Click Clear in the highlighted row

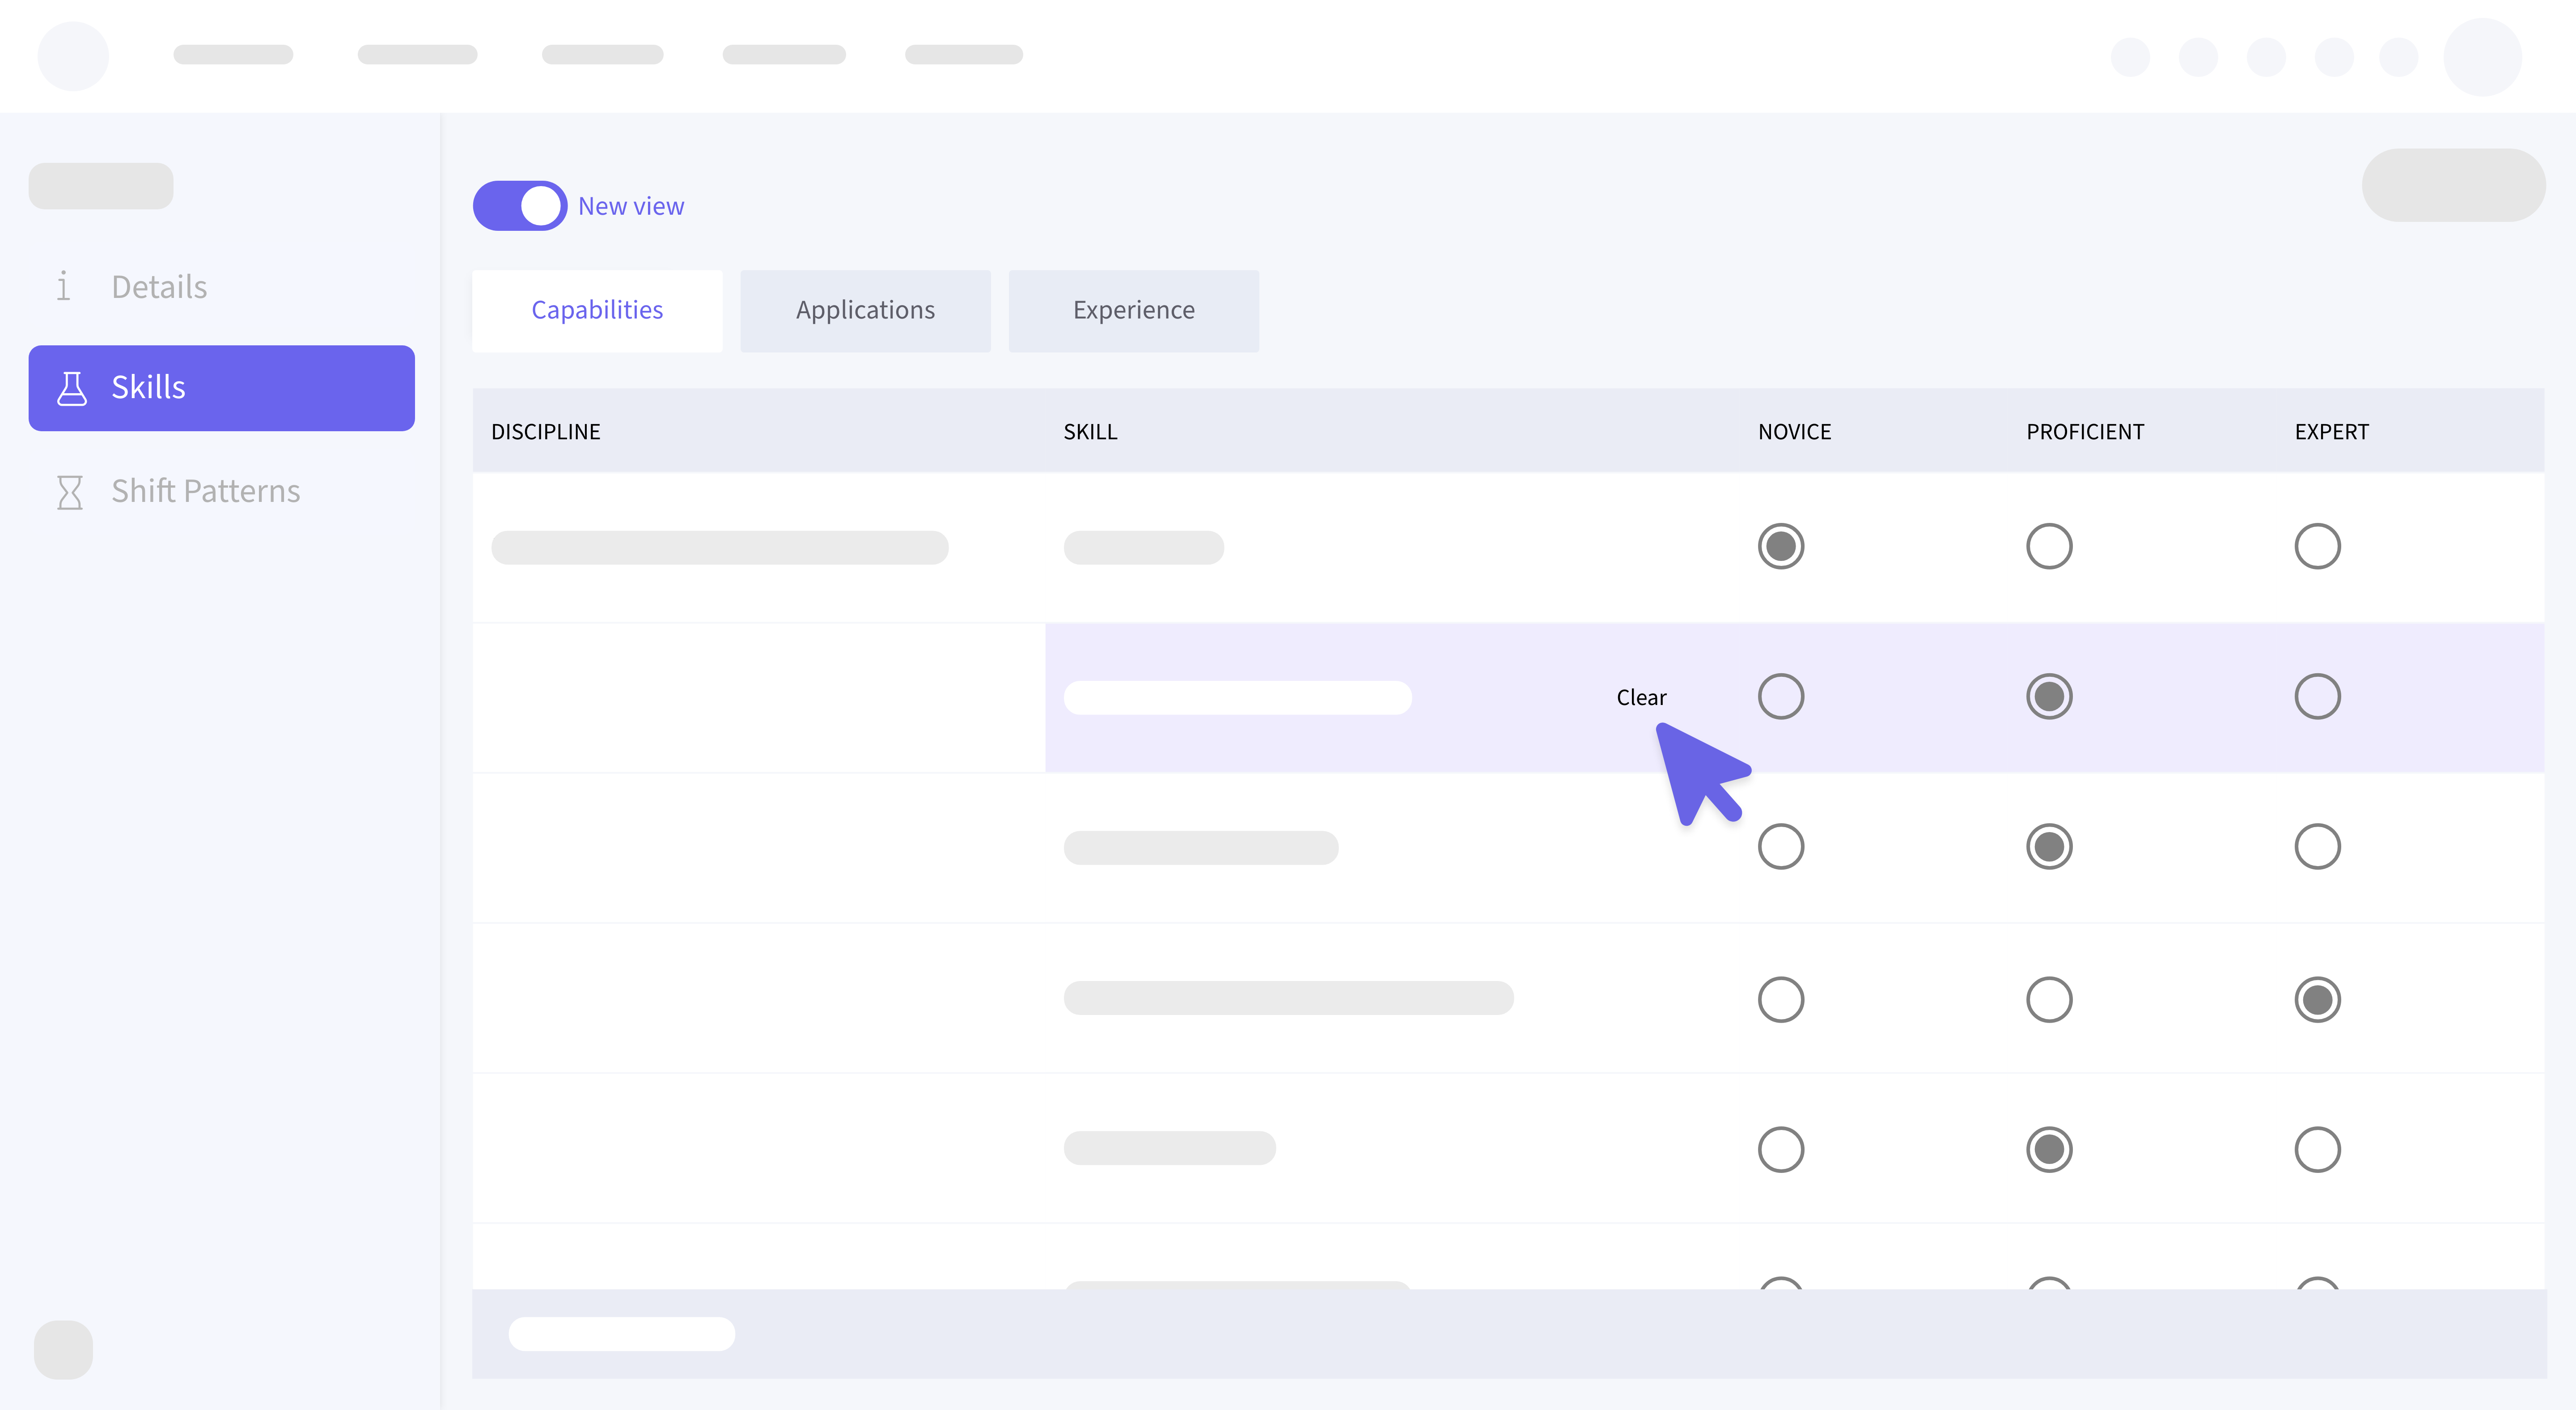point(1641,698)
